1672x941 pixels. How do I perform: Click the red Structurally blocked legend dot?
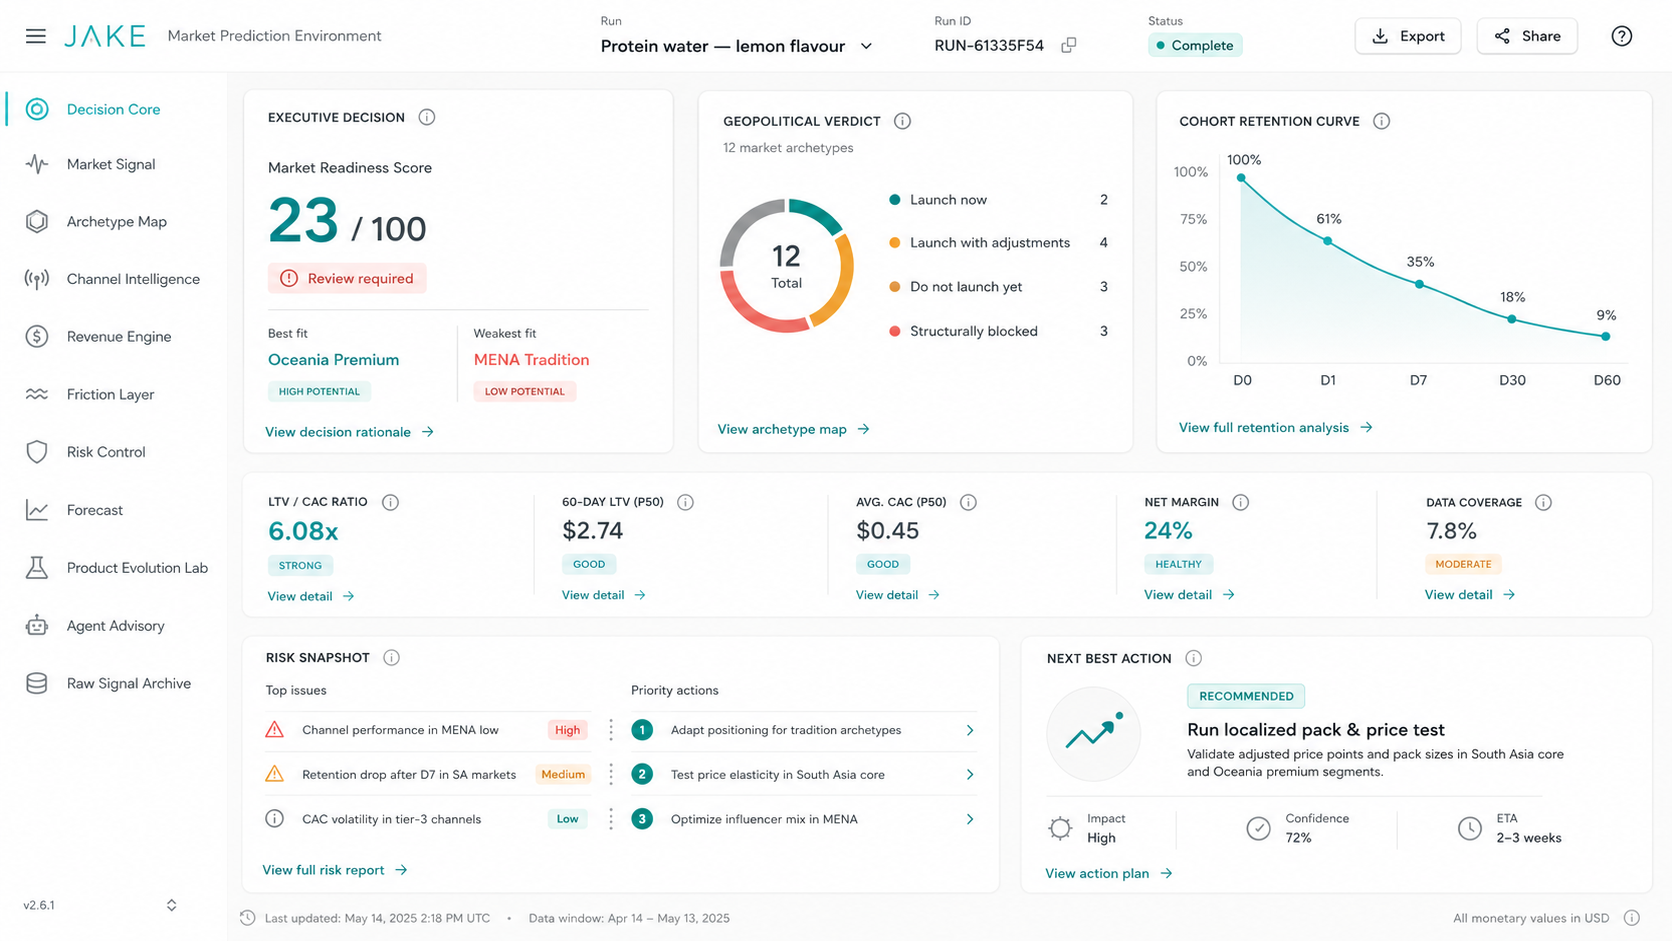pyautogui.click(x=895, y=331)
